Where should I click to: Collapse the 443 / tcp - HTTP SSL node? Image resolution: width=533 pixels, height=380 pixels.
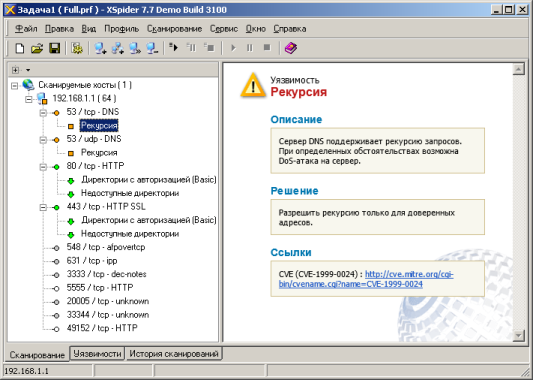[43, 207]
